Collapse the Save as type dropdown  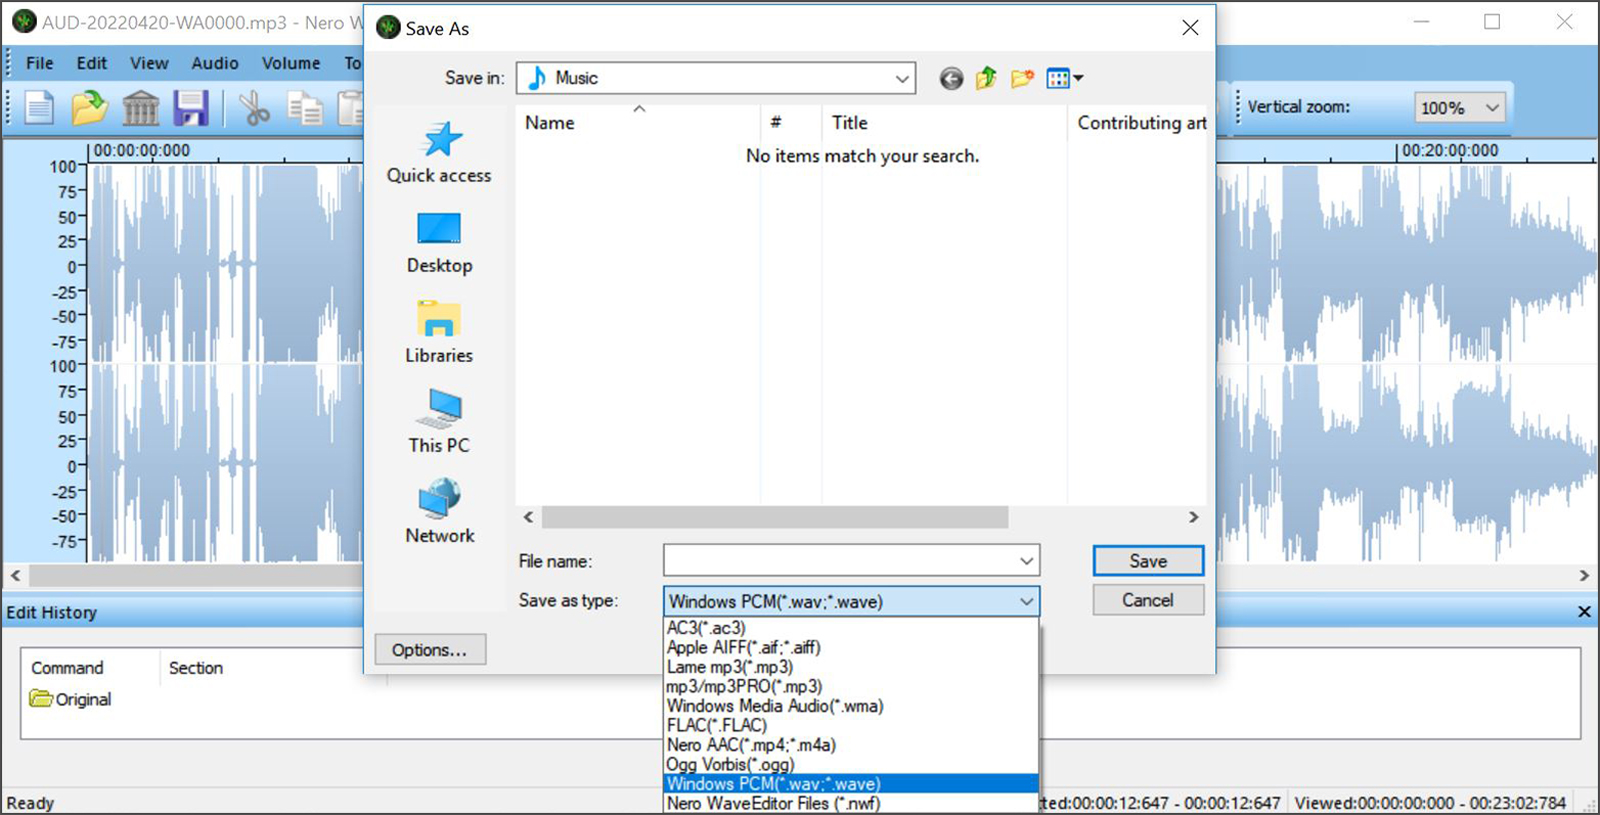[x=1026, y=601]
